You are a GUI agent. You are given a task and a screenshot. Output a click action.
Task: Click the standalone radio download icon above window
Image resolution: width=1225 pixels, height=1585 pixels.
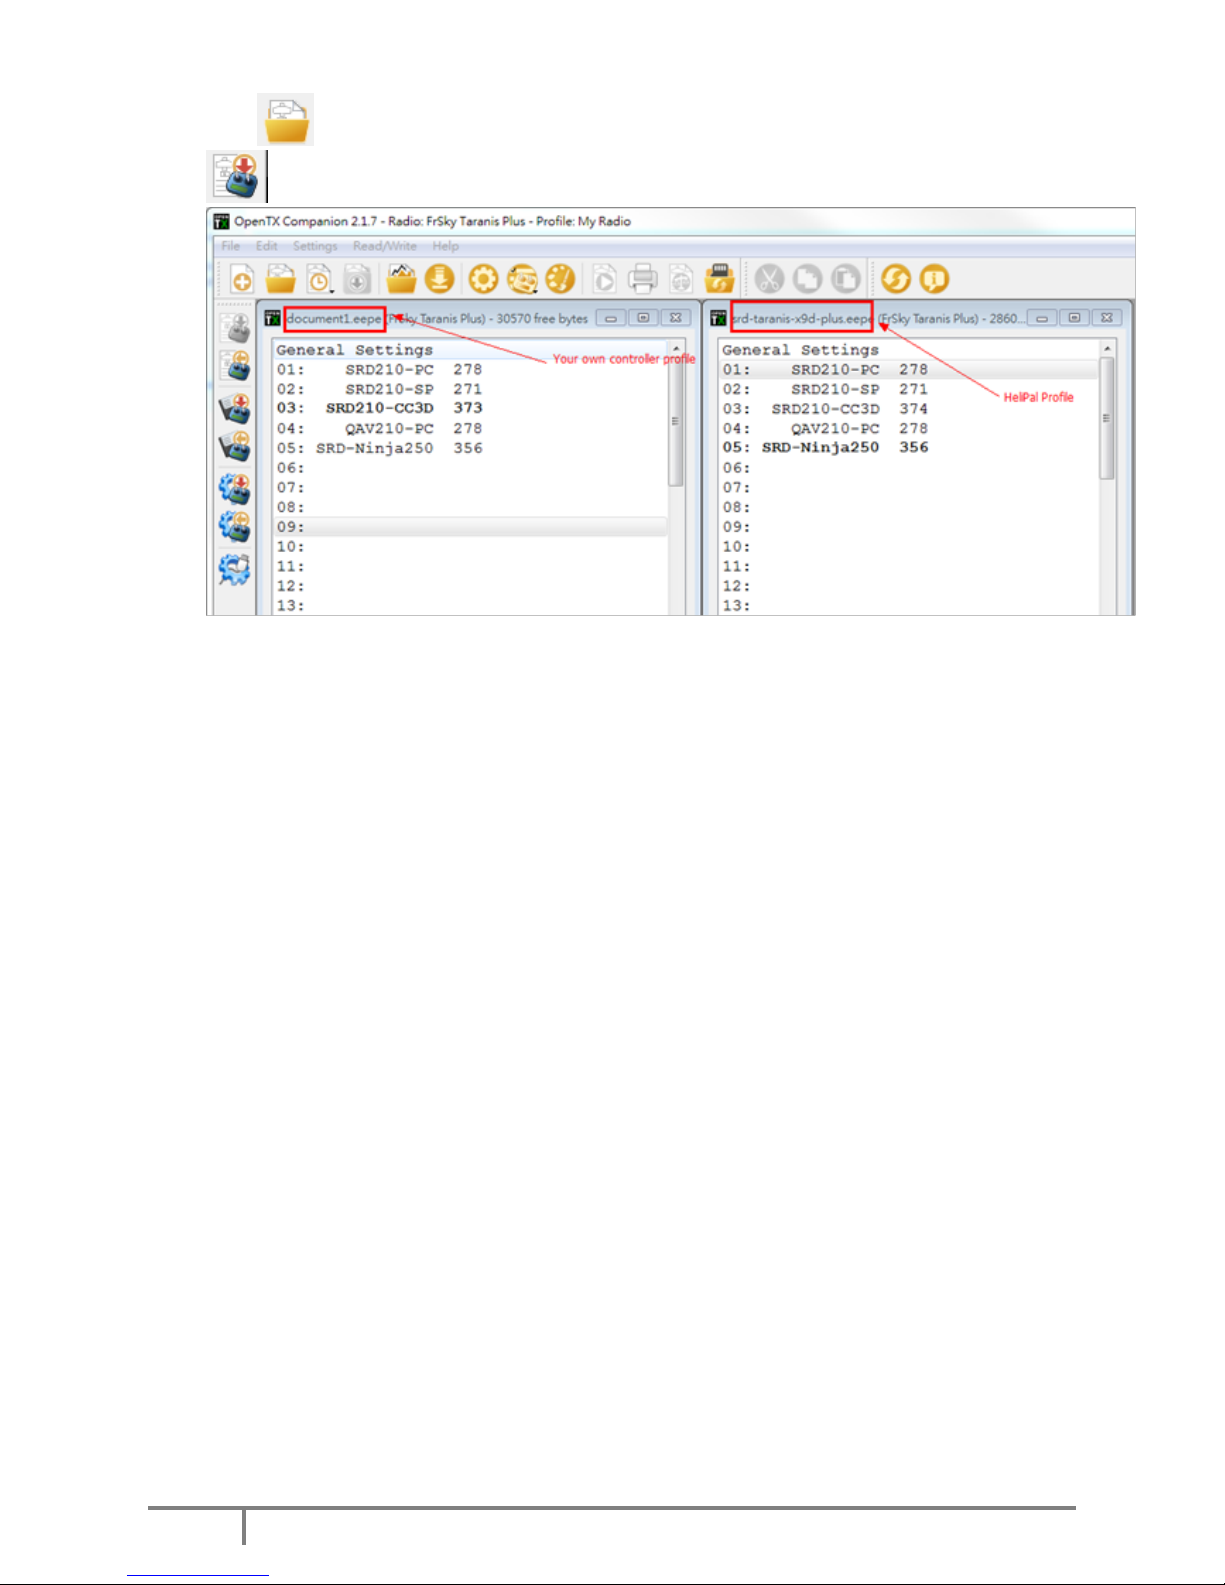(237, 176)
